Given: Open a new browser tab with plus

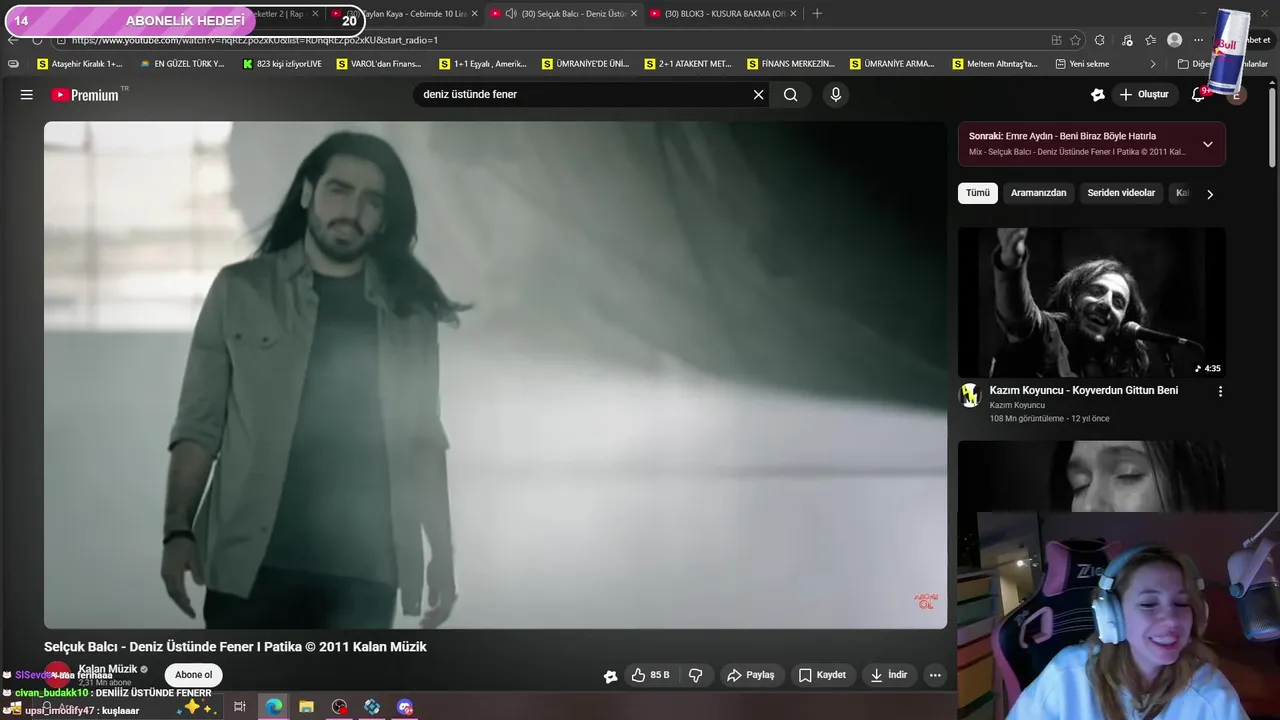Looking at the screenshot, I should pyautogui.click(x=817, y=14).
